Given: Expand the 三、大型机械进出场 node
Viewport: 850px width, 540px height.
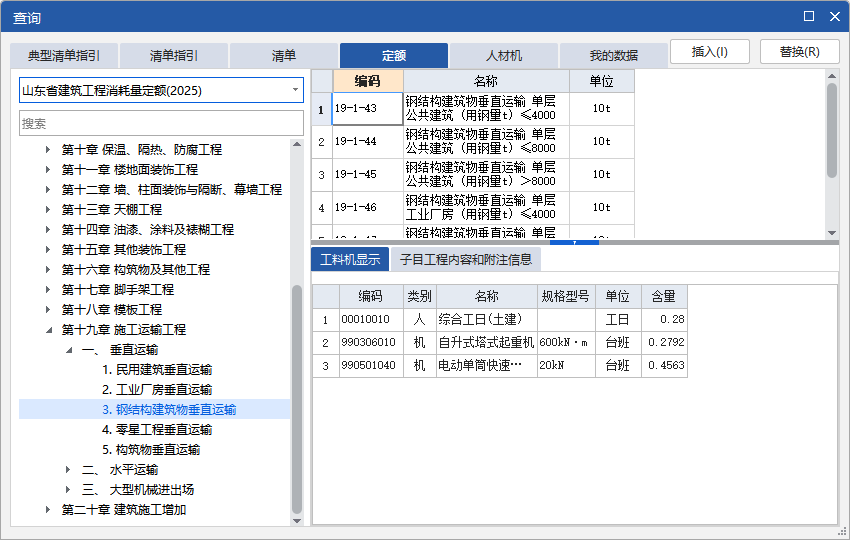Looking at the screenshot, I should pos(68,490).
